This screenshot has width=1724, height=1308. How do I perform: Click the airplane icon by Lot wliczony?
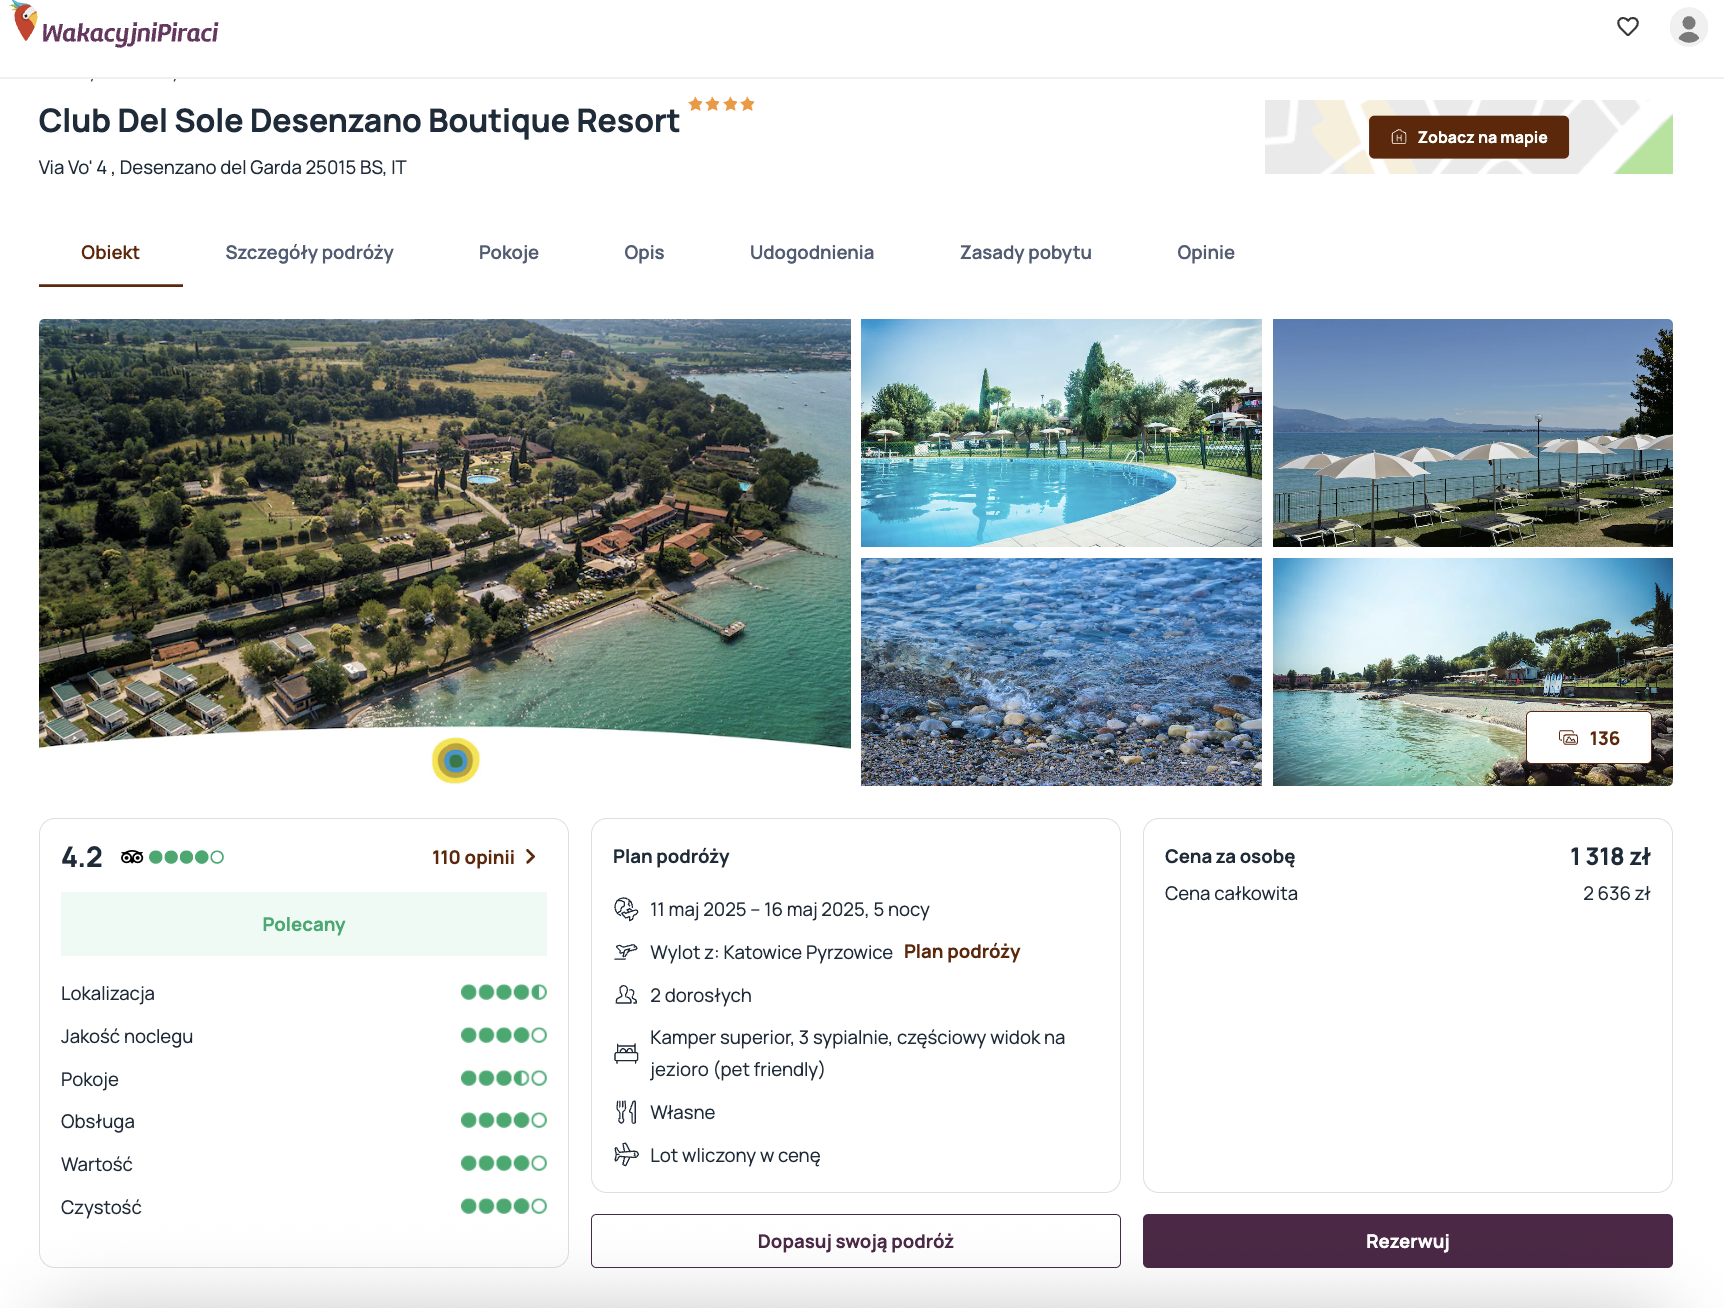point(626,1155)
